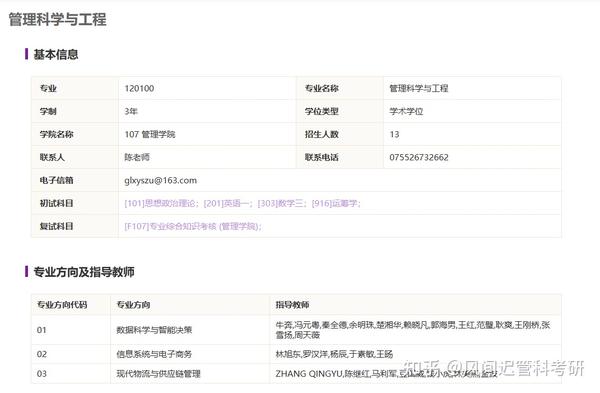
Task: Click the advisor list starting with ZHANG QINGYU
Action: tap(386, 373)
